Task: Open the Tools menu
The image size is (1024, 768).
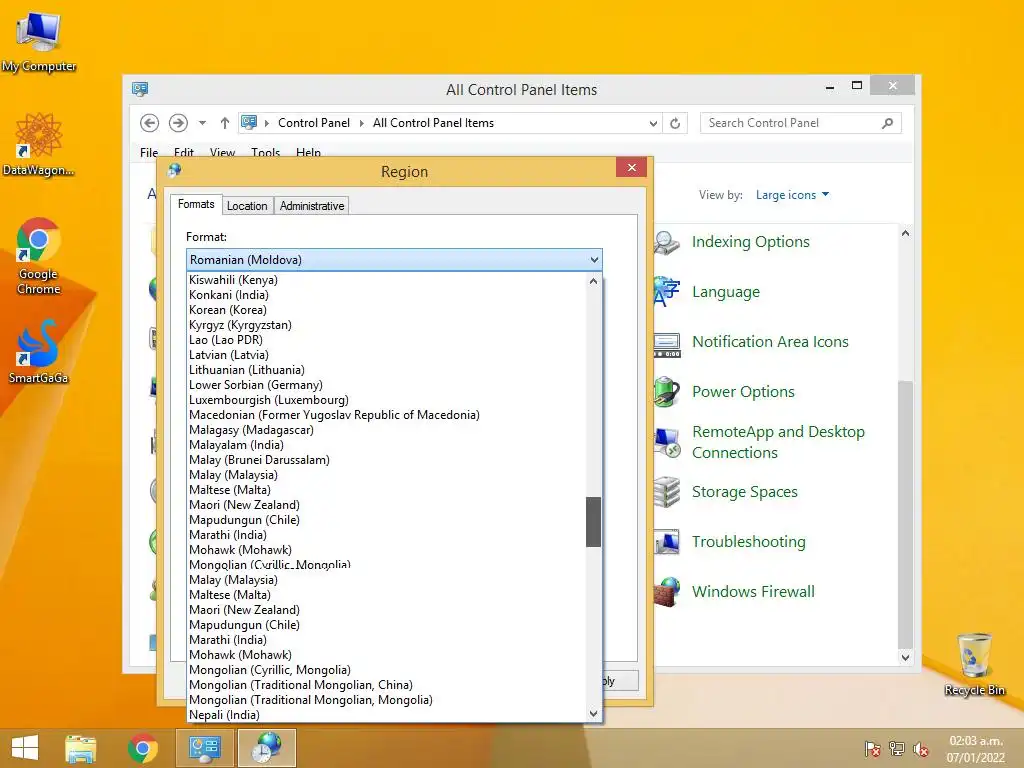Action: (x=265, y=153)
